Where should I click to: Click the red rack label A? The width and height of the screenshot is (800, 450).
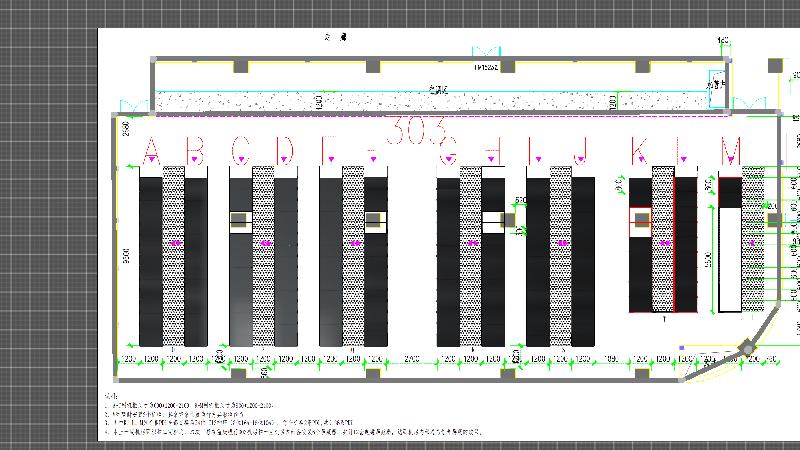pyautogui.click(x=152, y=152)
